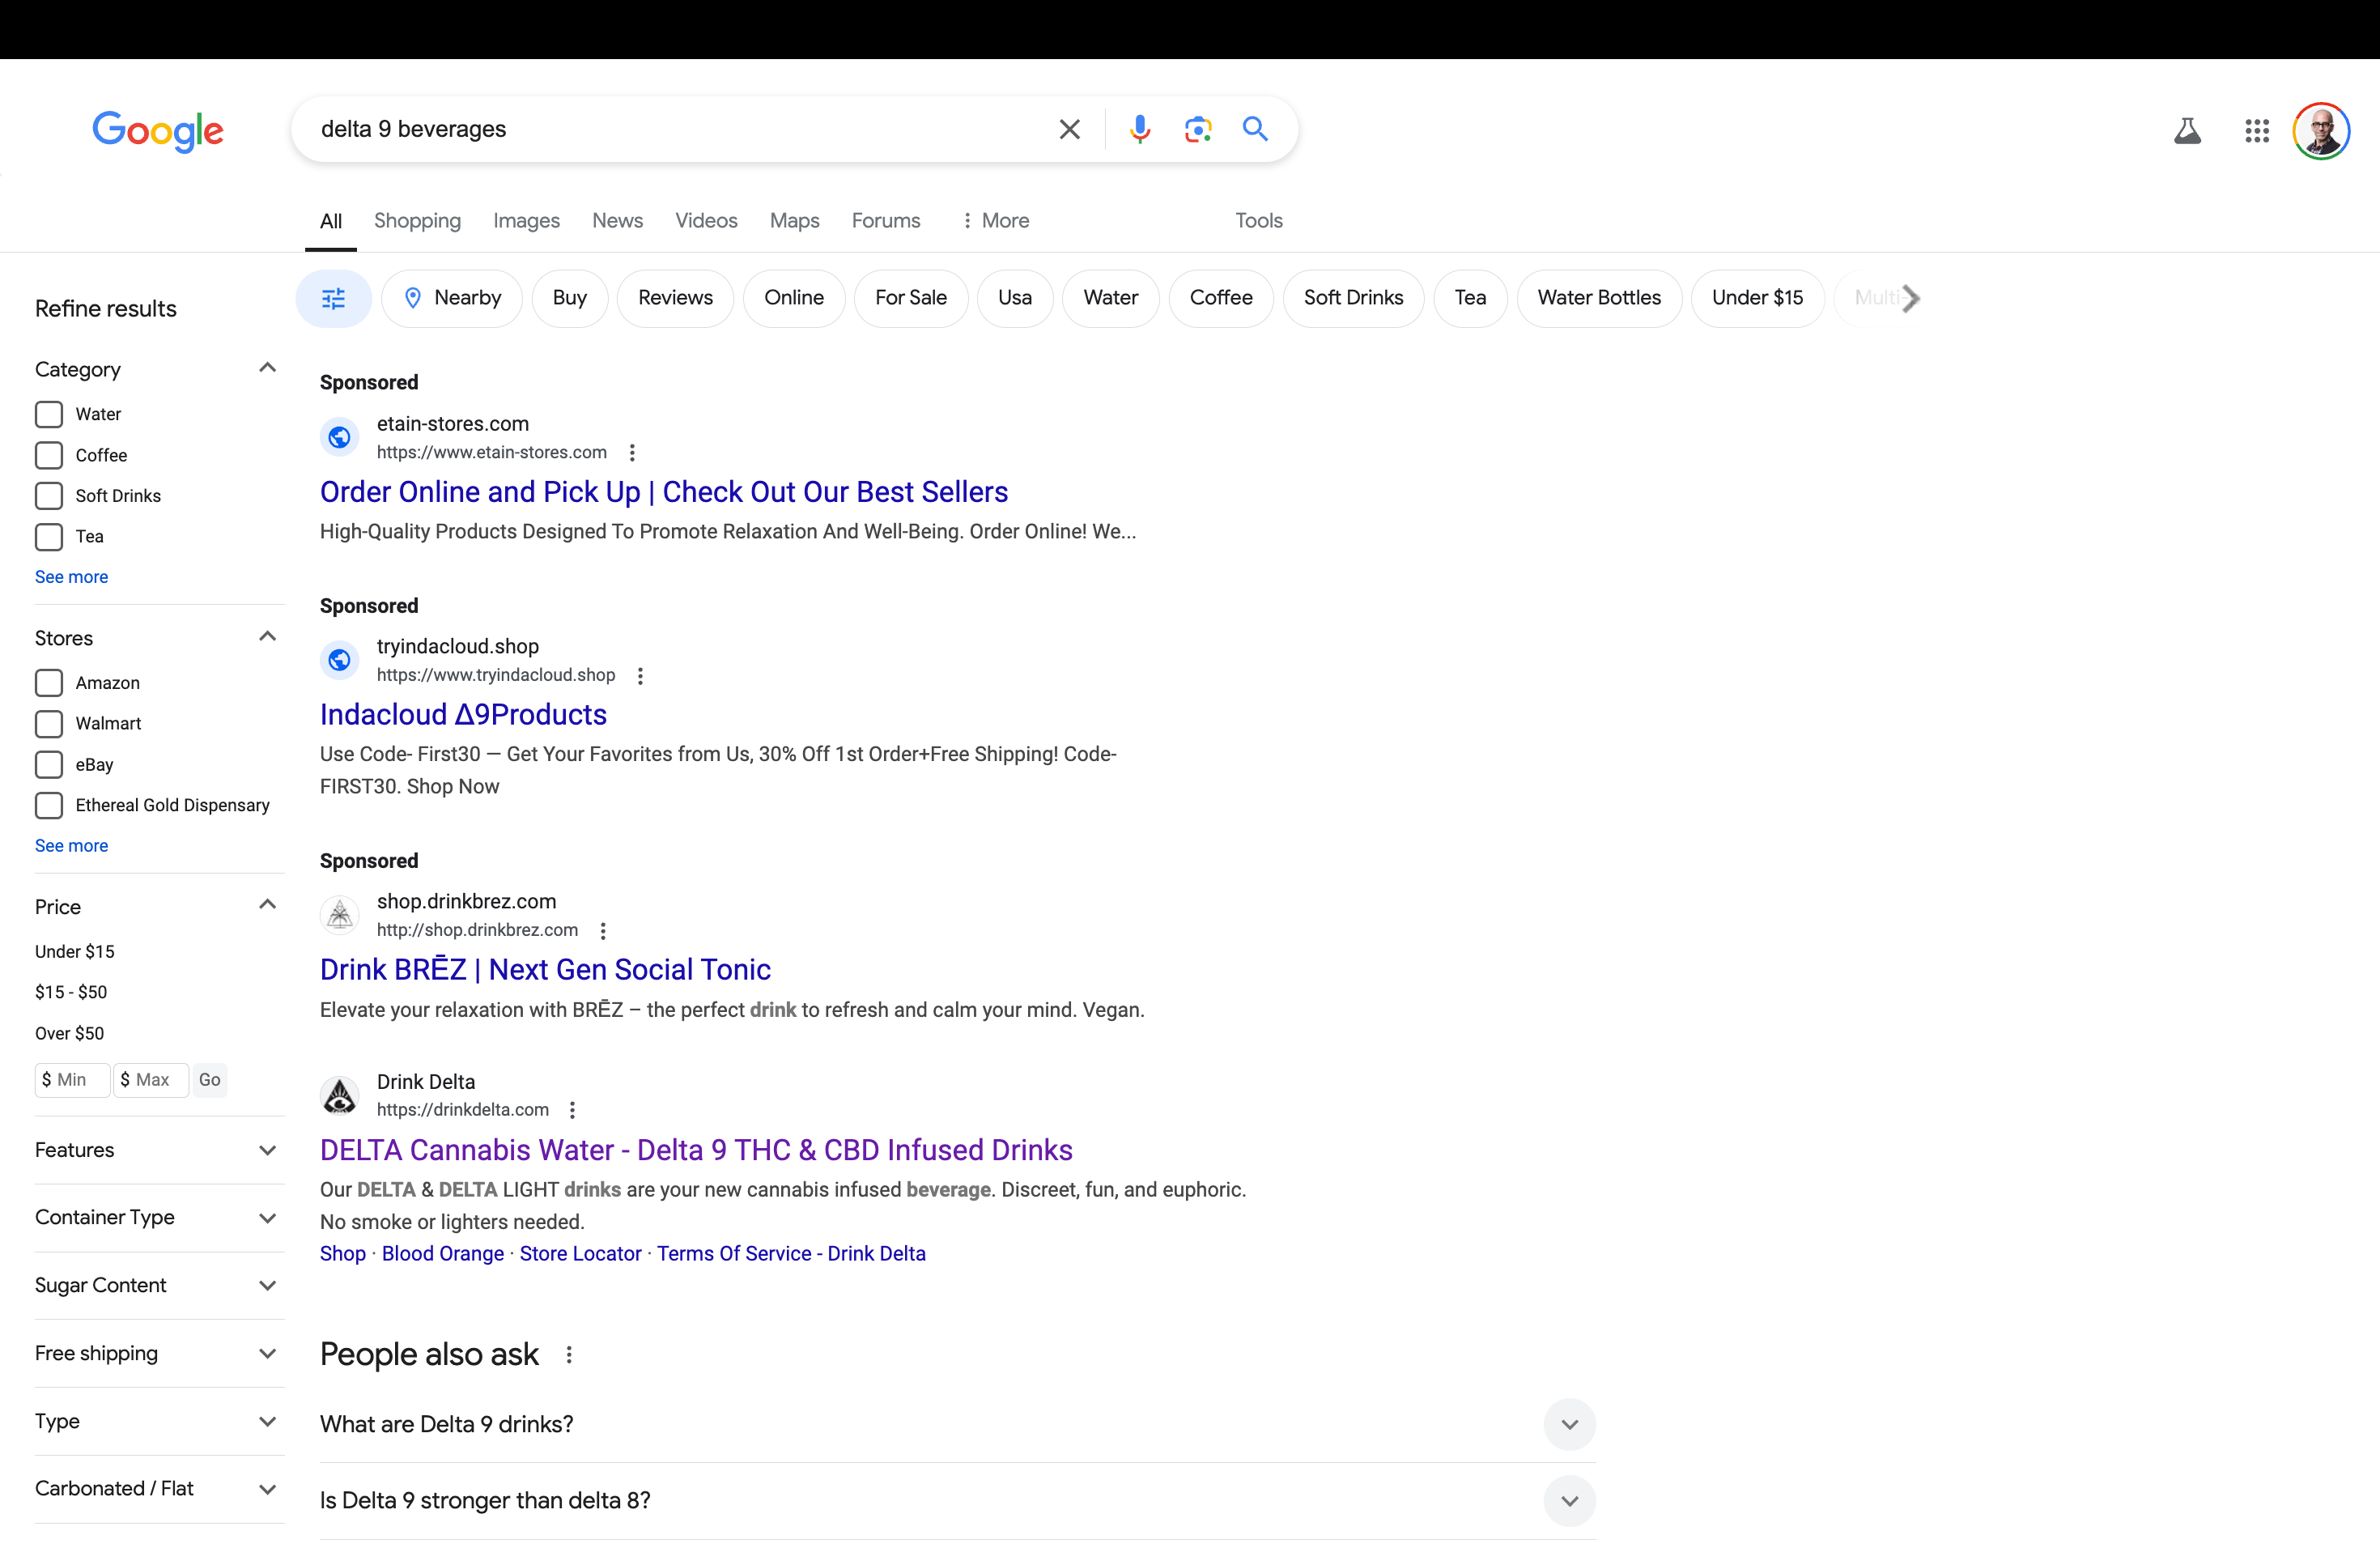2380x1548 pixels.
Task: Check the Water category checkbox
Action: click(49, 414)
